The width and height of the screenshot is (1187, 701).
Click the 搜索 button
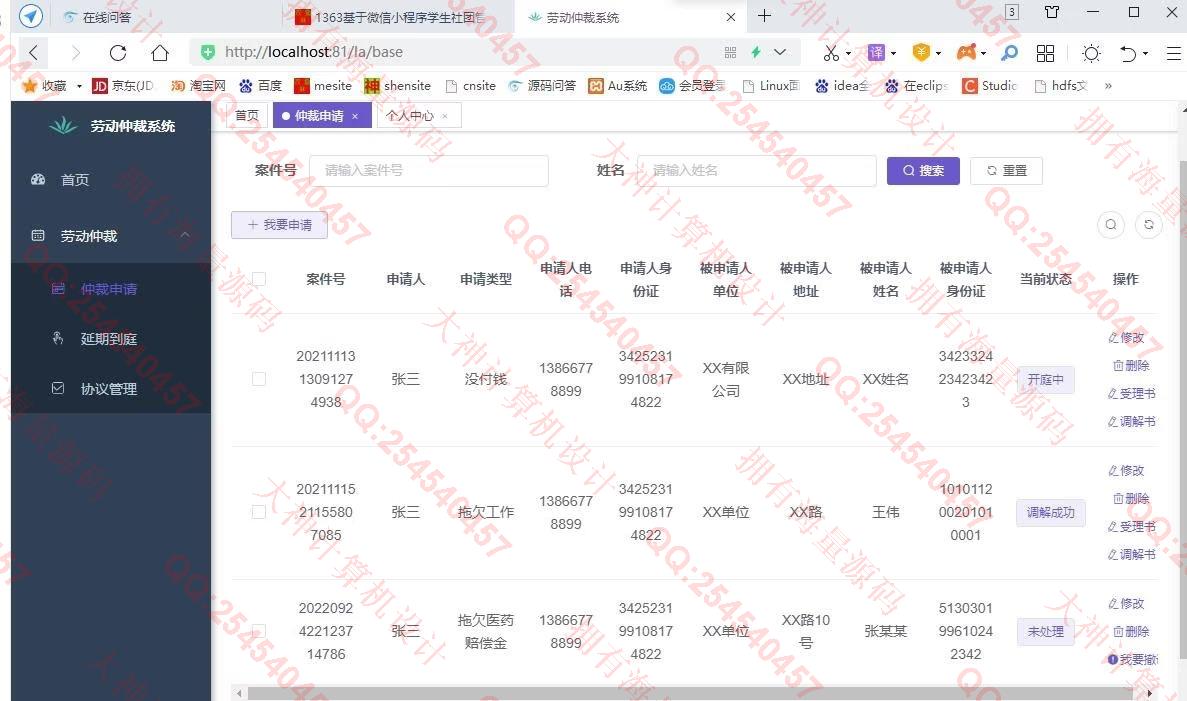click(923, 170)
